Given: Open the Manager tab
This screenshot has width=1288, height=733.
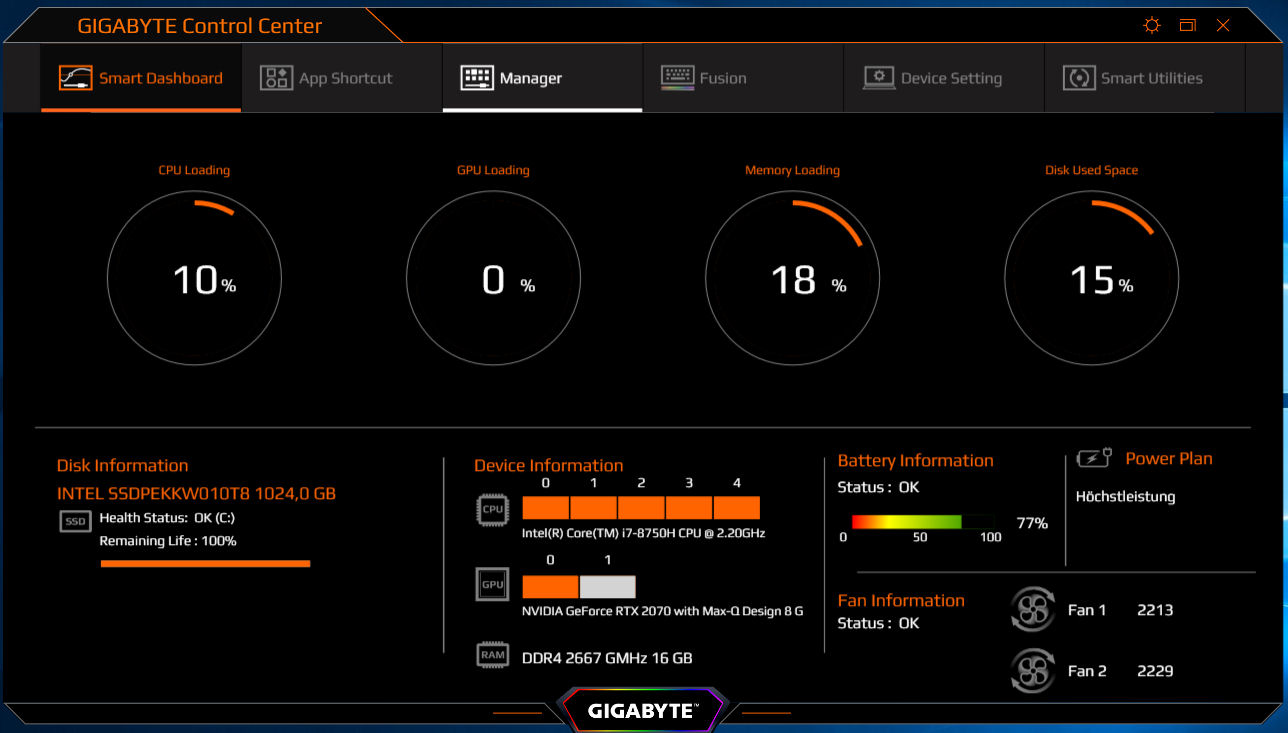Looking at the screenshot, I should point(542,78).
